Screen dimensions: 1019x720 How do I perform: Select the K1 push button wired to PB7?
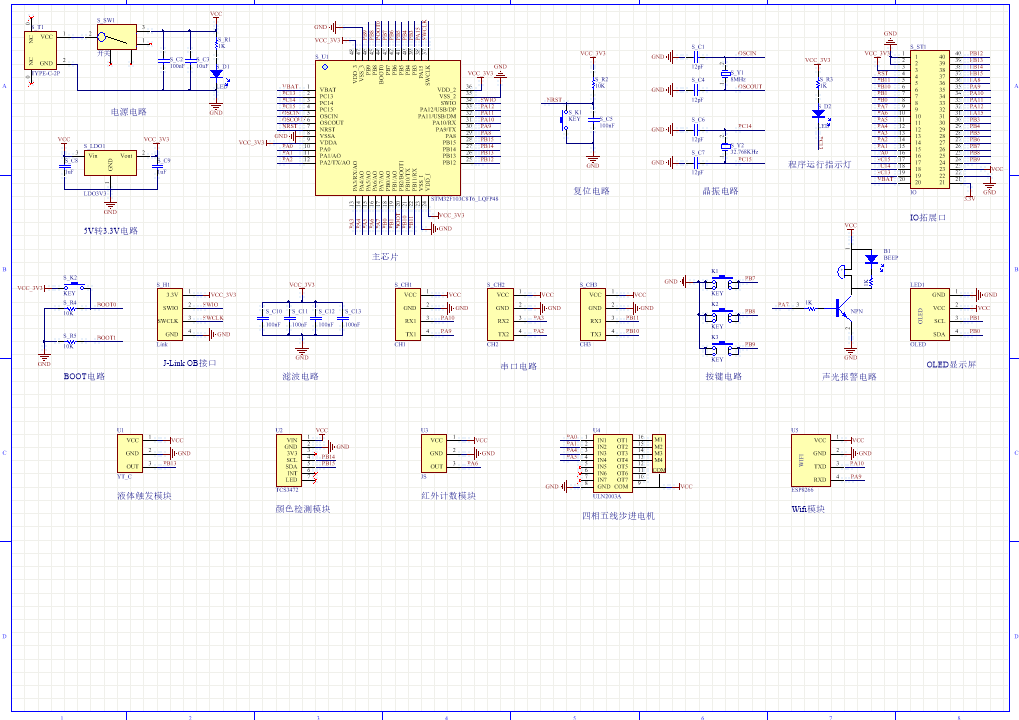723,281
